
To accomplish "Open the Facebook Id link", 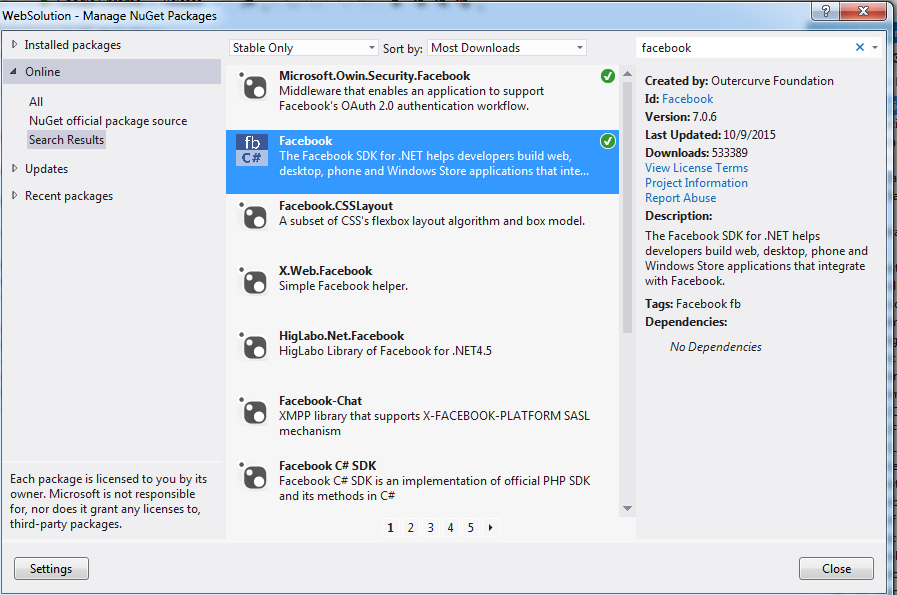I will (x=687, y=99).
